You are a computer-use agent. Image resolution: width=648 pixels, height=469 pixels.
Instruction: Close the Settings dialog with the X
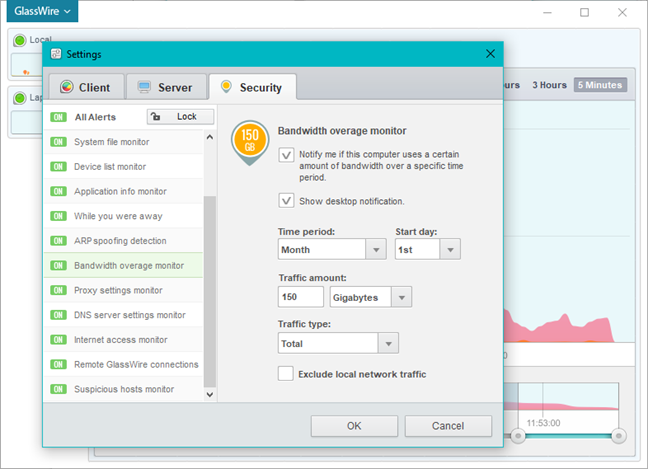[x=490, y=54]
